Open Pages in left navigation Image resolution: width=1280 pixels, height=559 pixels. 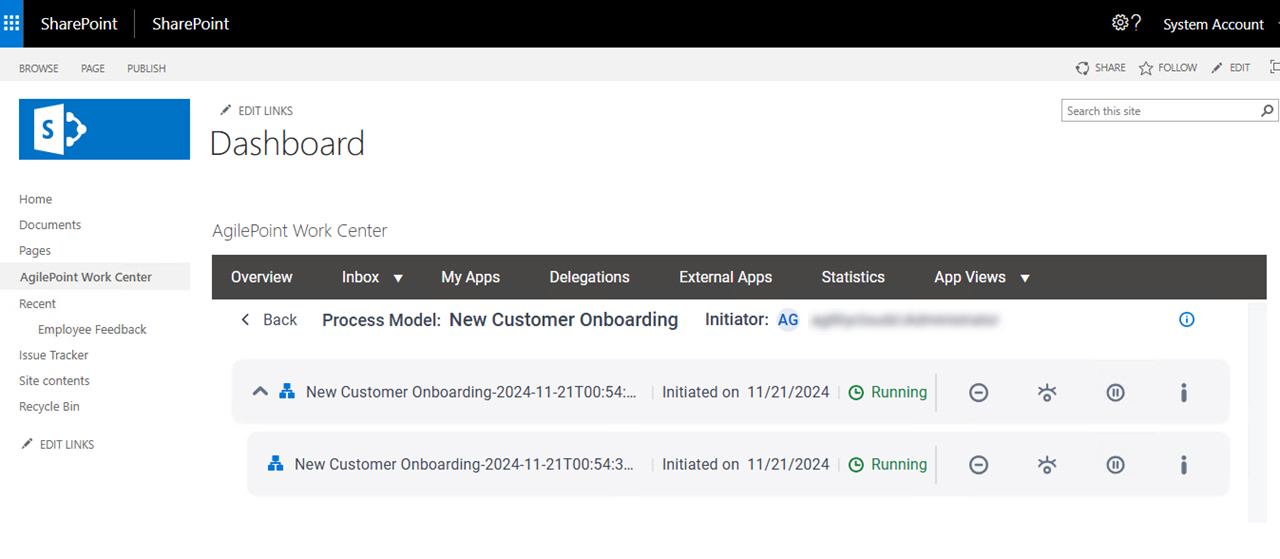click(x=35, y=251)
